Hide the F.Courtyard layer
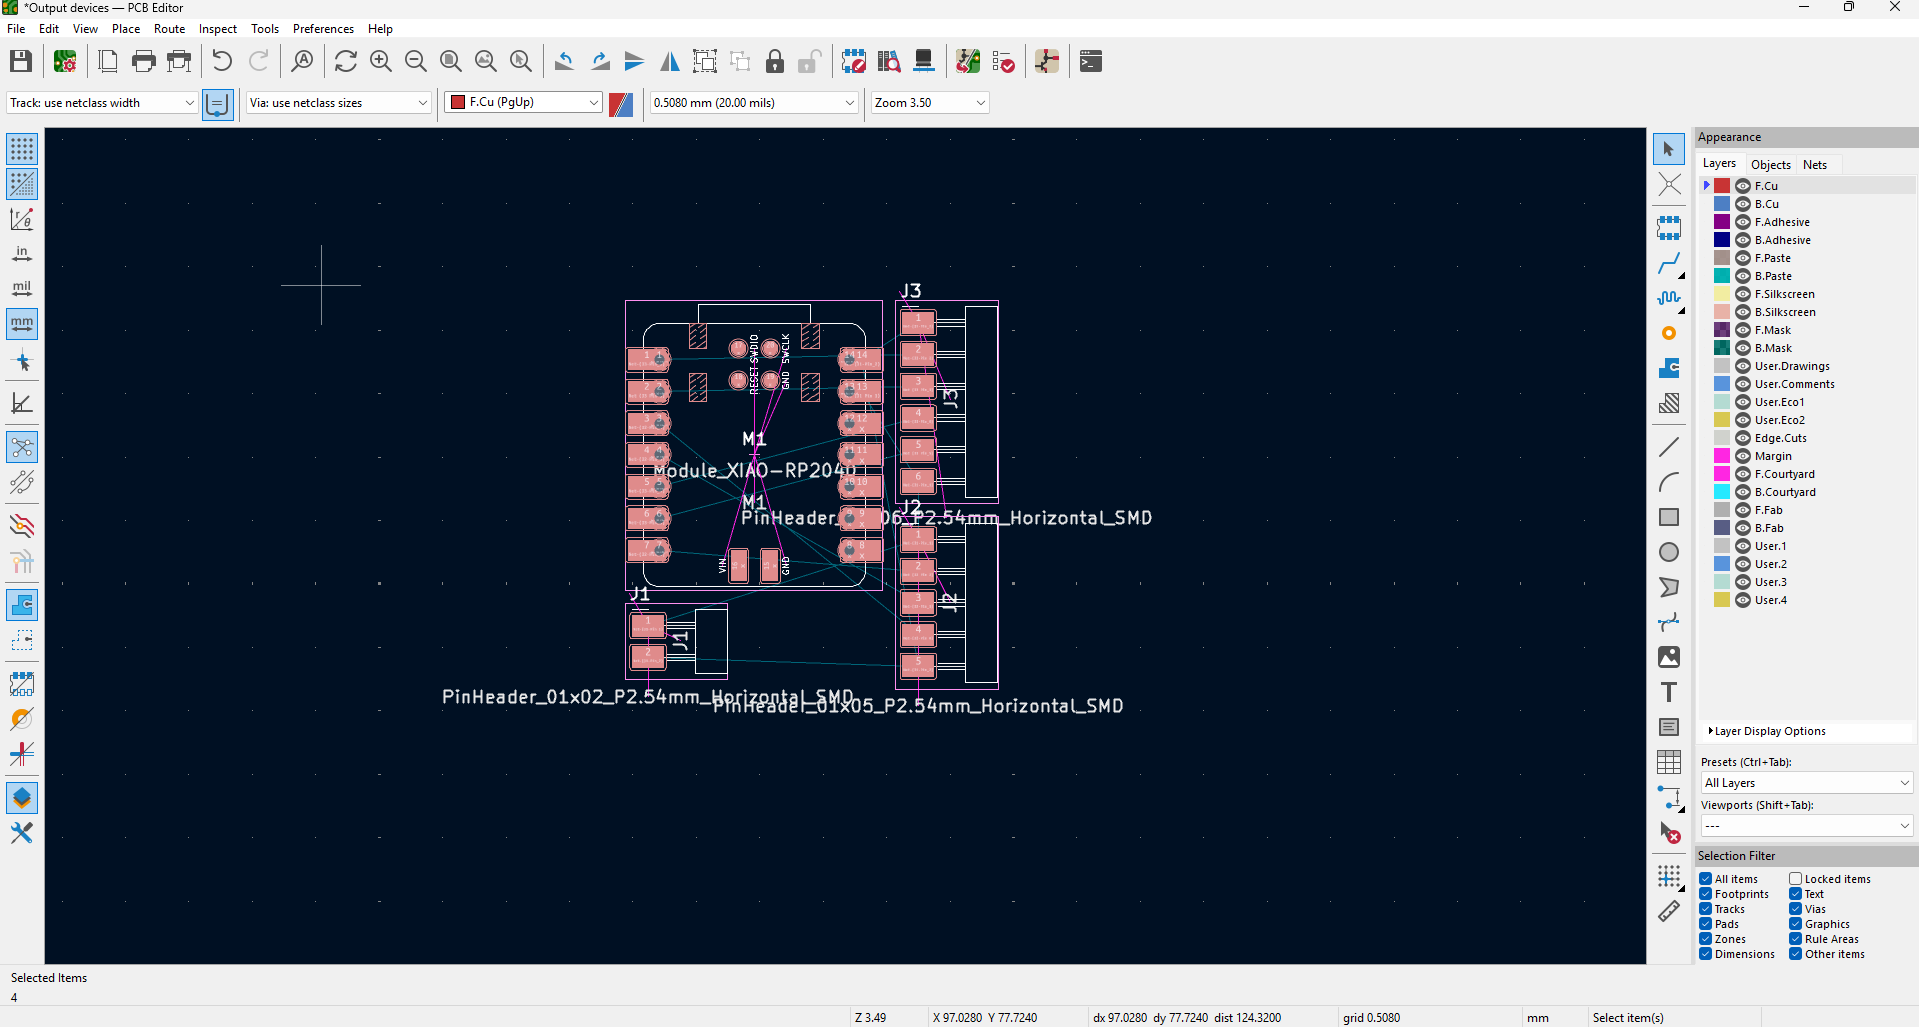Viewport: 1919px width, 1027px height. 1743,474
